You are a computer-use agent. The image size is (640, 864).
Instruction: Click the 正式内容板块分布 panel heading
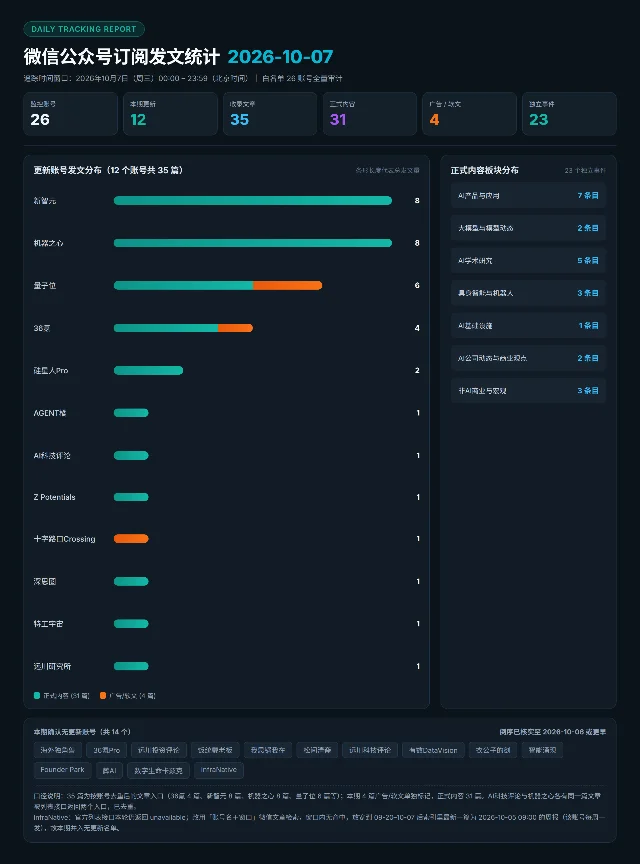485,170
